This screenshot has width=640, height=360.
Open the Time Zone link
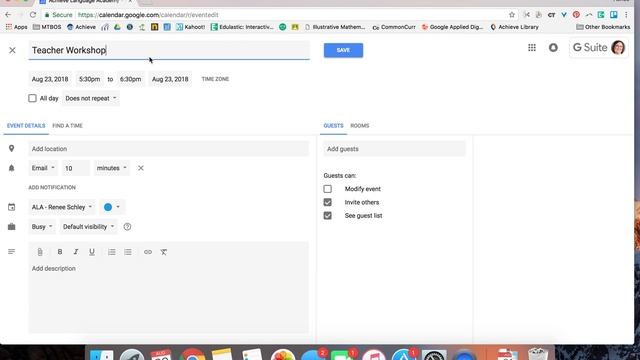coord(215,79)
